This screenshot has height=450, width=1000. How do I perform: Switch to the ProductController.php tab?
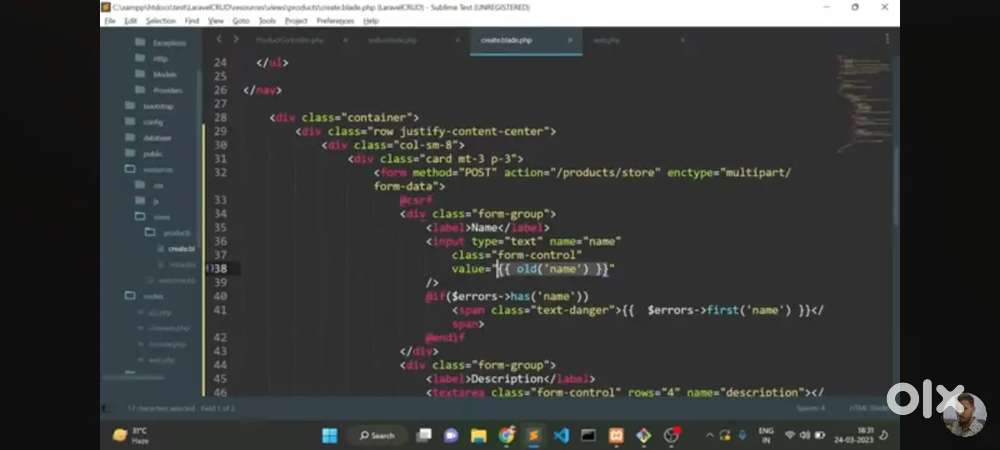point(289,40)
